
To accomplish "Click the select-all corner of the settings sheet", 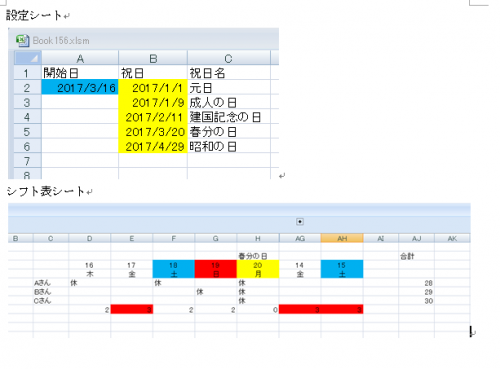I will pos(28,58).
